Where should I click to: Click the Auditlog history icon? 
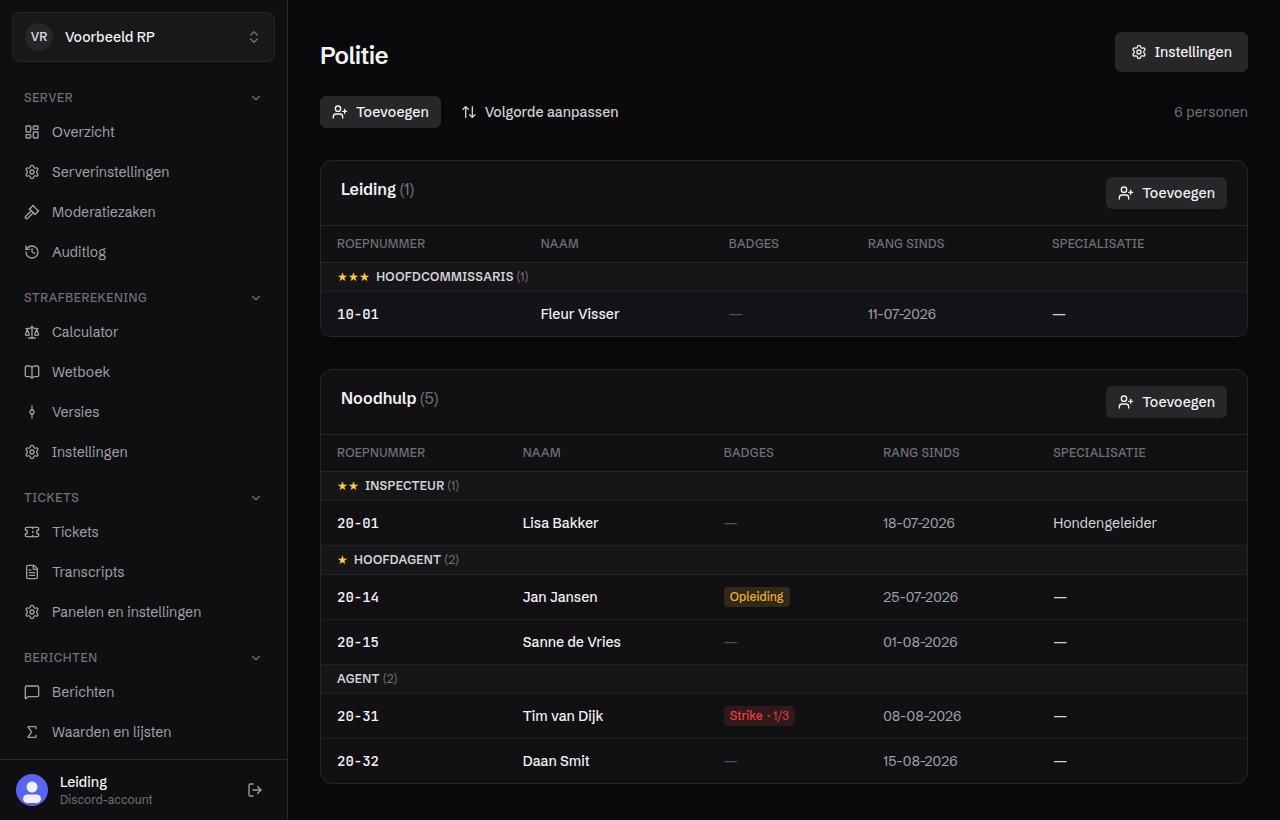click(32, 252)
